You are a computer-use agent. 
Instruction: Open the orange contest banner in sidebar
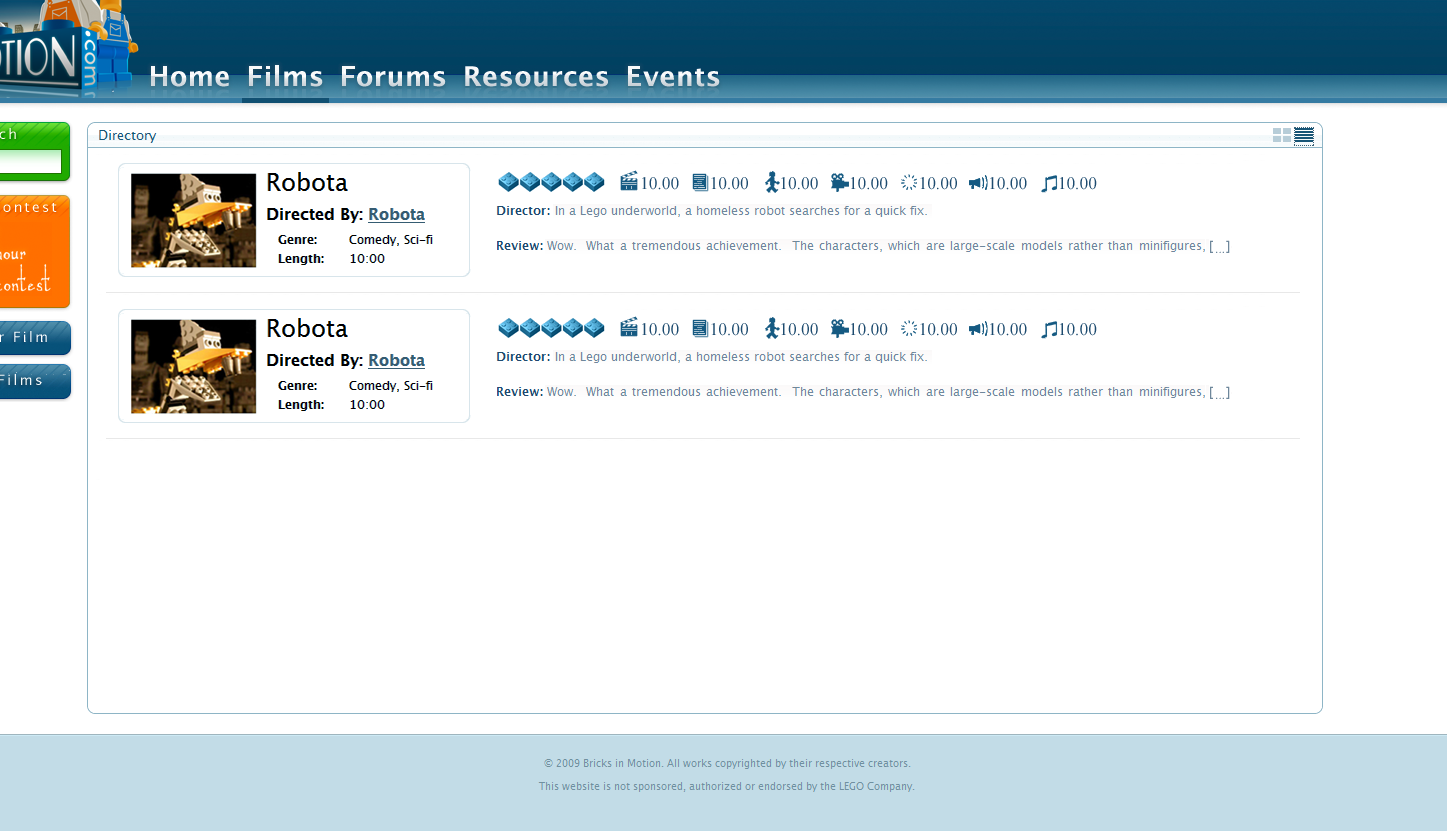coord(35,252)
